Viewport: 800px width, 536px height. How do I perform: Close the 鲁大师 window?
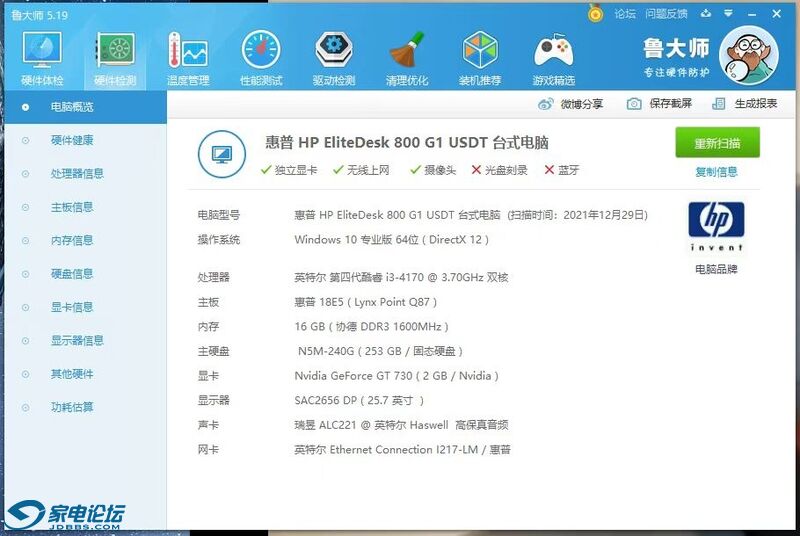coord(777,14)
